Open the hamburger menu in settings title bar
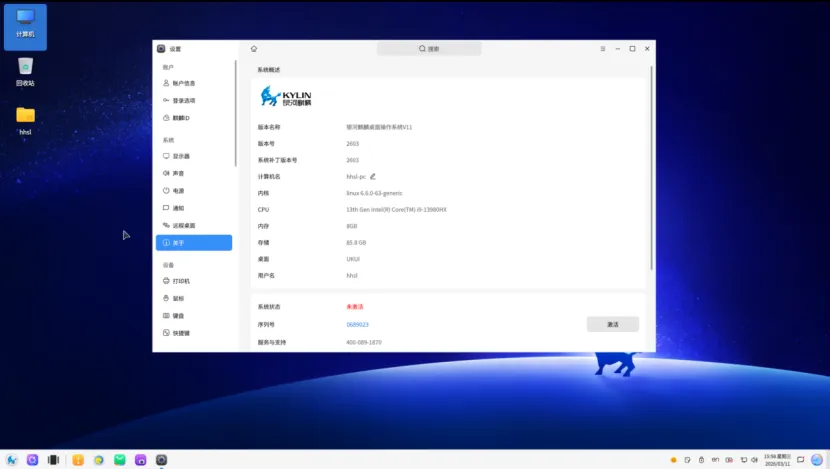 point(603,49)
